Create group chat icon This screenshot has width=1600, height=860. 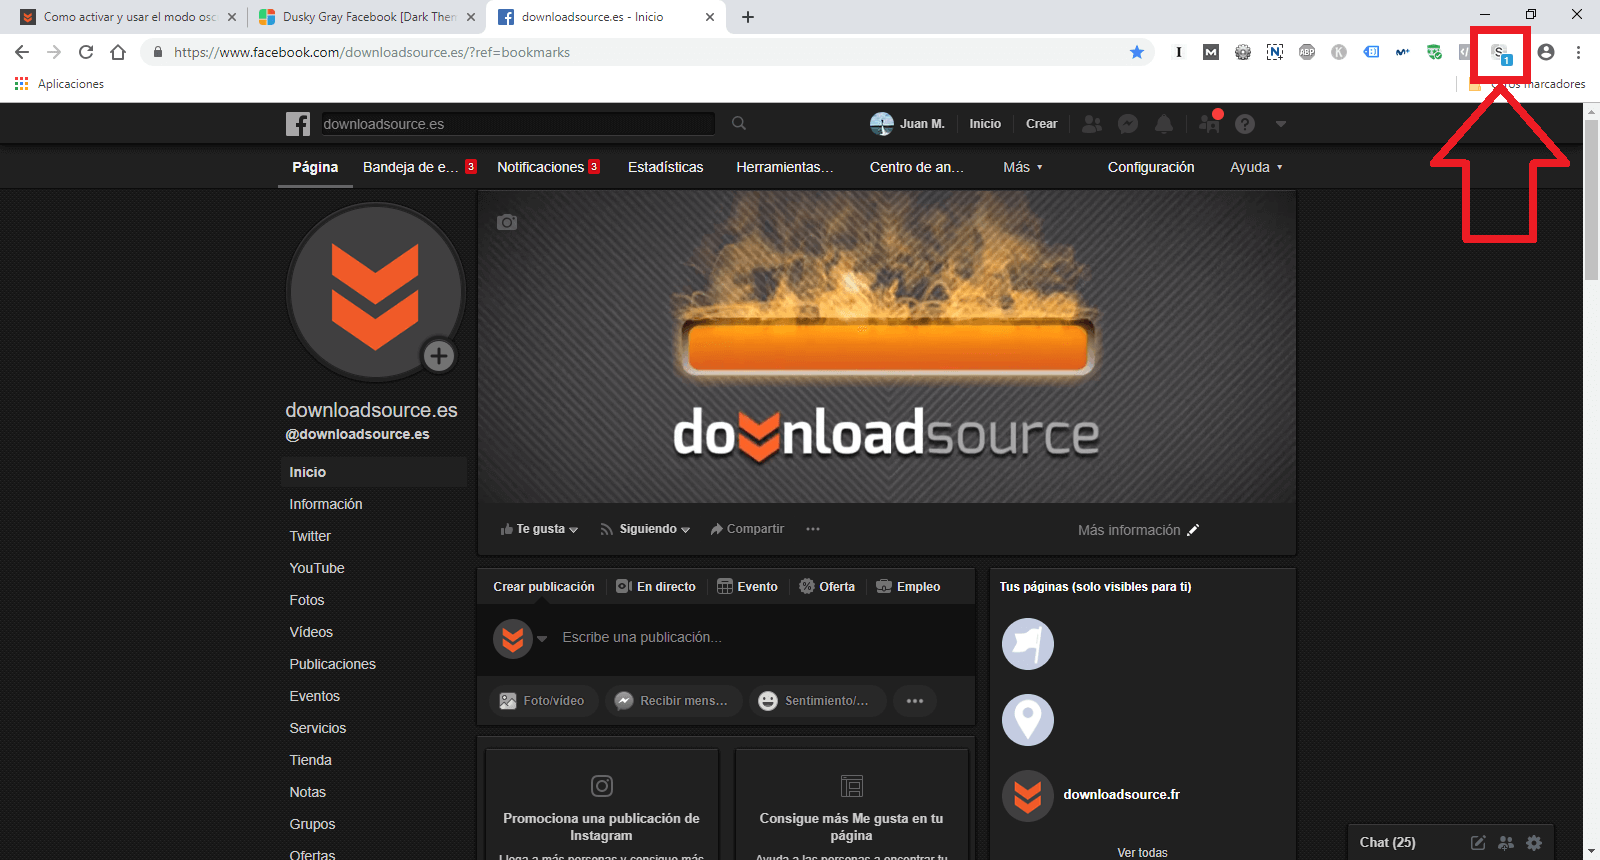tap(1506, 843)
